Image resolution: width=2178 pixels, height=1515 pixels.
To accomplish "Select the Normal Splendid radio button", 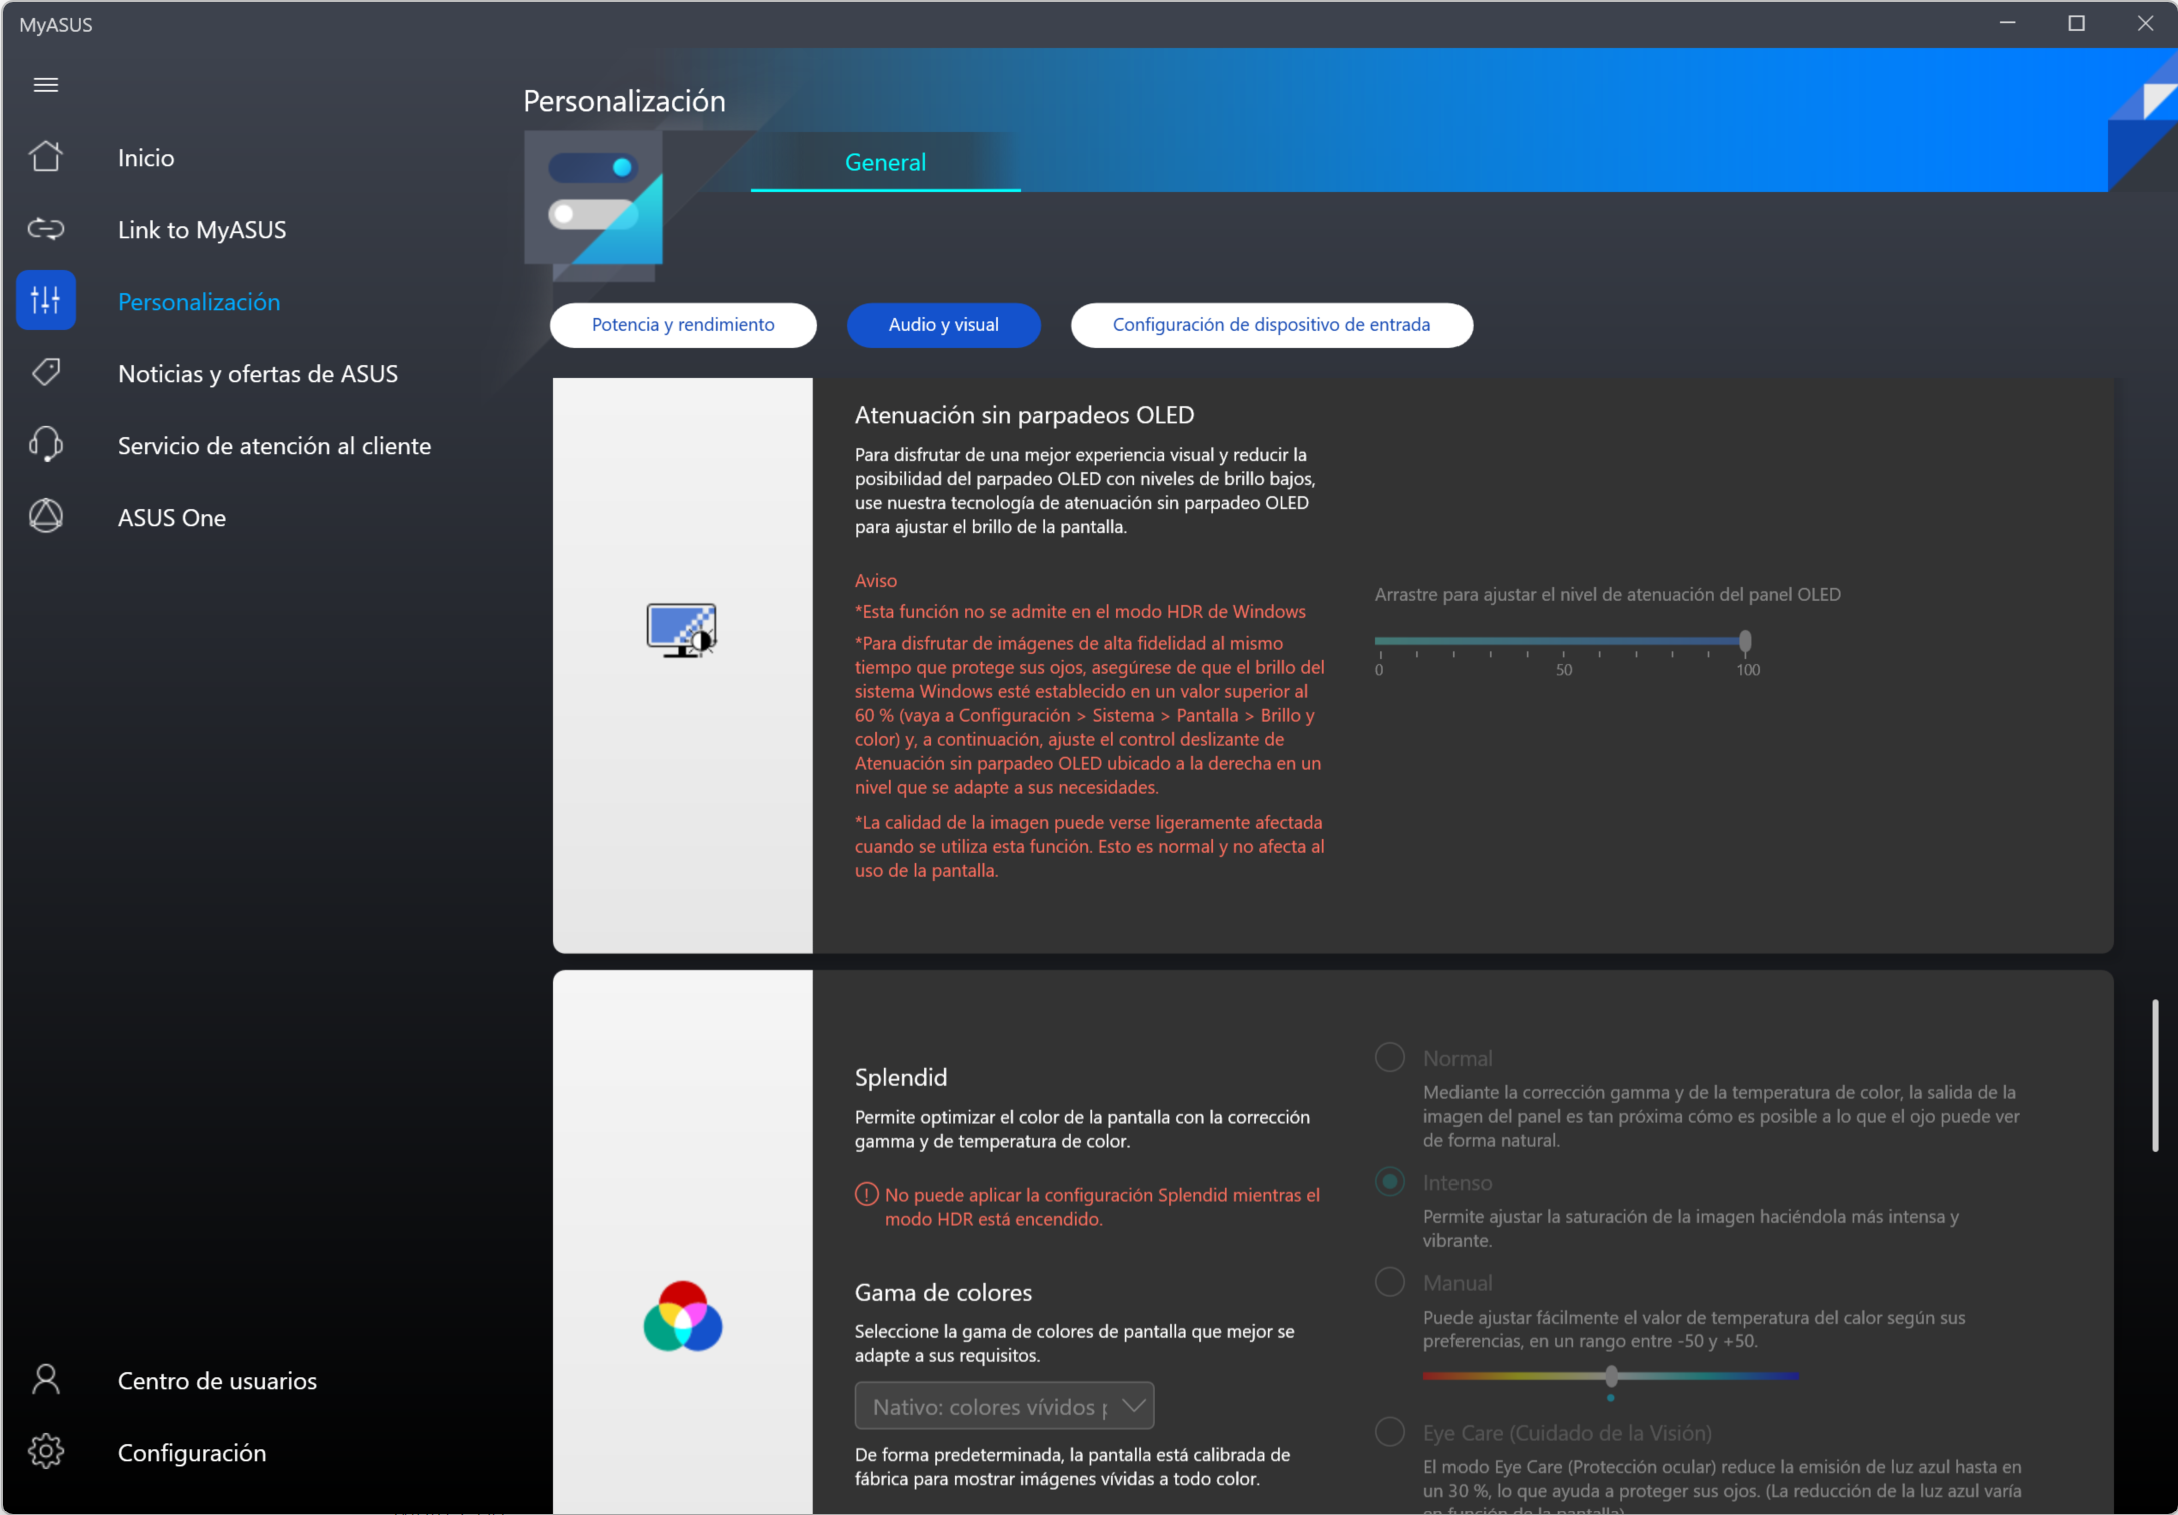I will [x=1390, y=1057].
